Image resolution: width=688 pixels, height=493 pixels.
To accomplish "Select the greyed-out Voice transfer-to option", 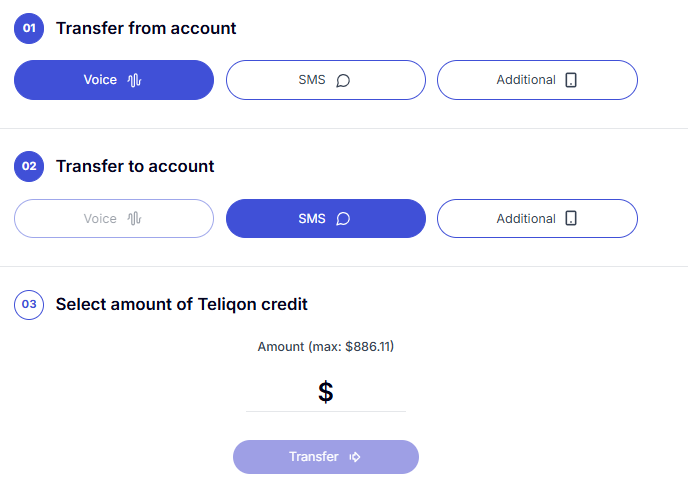I will click(x=113, y=219).
